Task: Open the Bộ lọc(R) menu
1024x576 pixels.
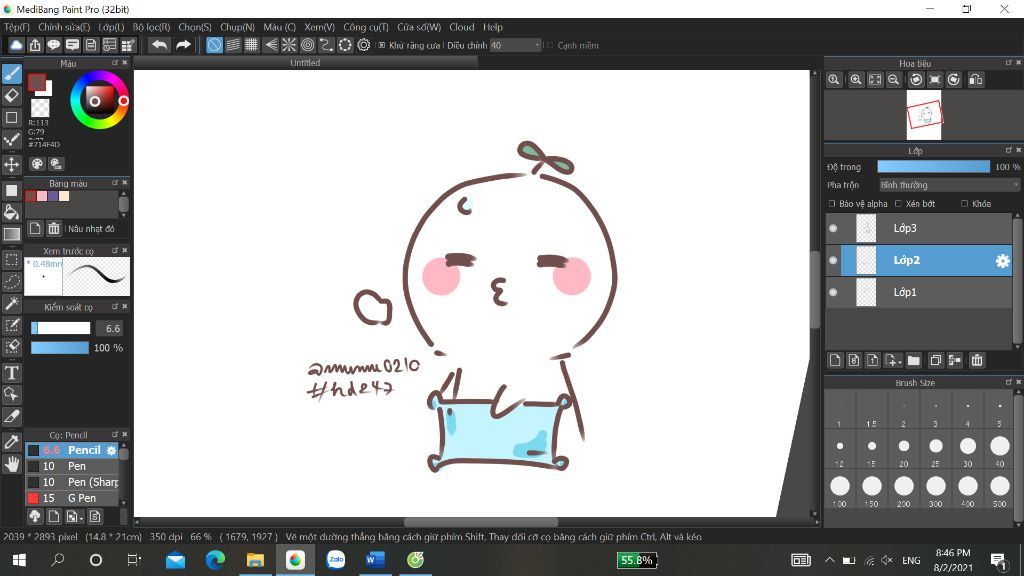Action: click(152, 27)
